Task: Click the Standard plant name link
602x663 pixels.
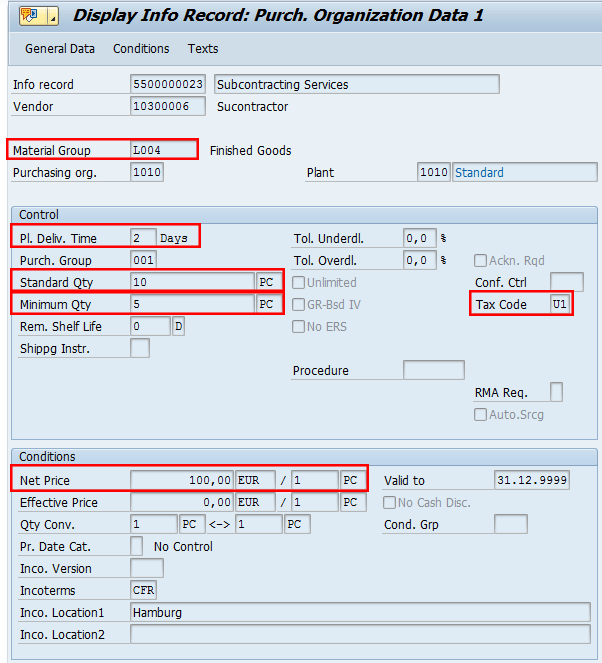Action: pos(479,173)
